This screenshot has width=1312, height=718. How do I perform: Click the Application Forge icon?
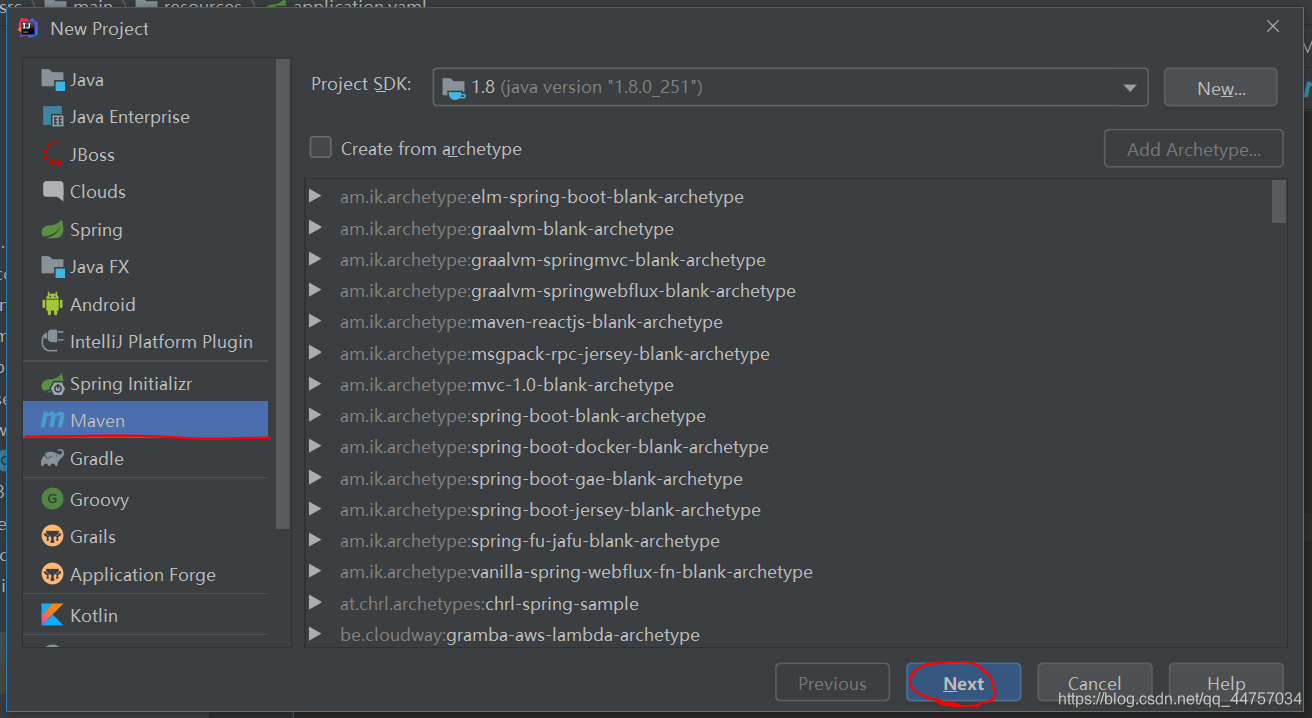click(52, 574)
